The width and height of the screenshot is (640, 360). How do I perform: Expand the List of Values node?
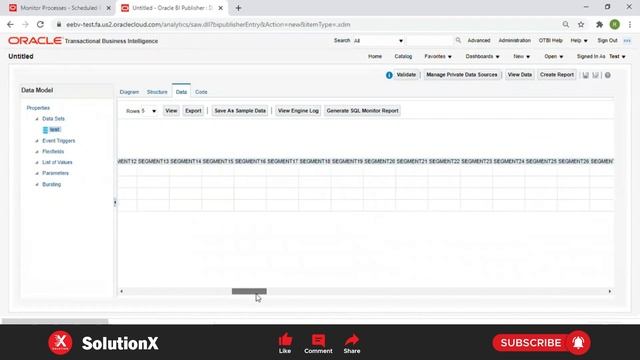[x=37, y=162]
